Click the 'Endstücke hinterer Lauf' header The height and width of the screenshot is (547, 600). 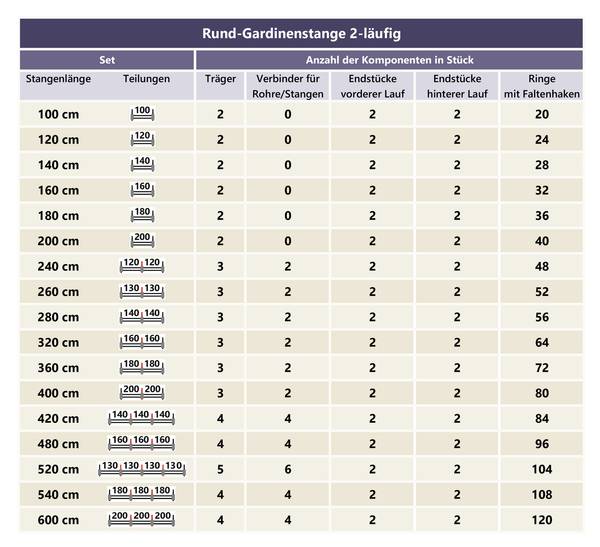(x=457, y=86)
